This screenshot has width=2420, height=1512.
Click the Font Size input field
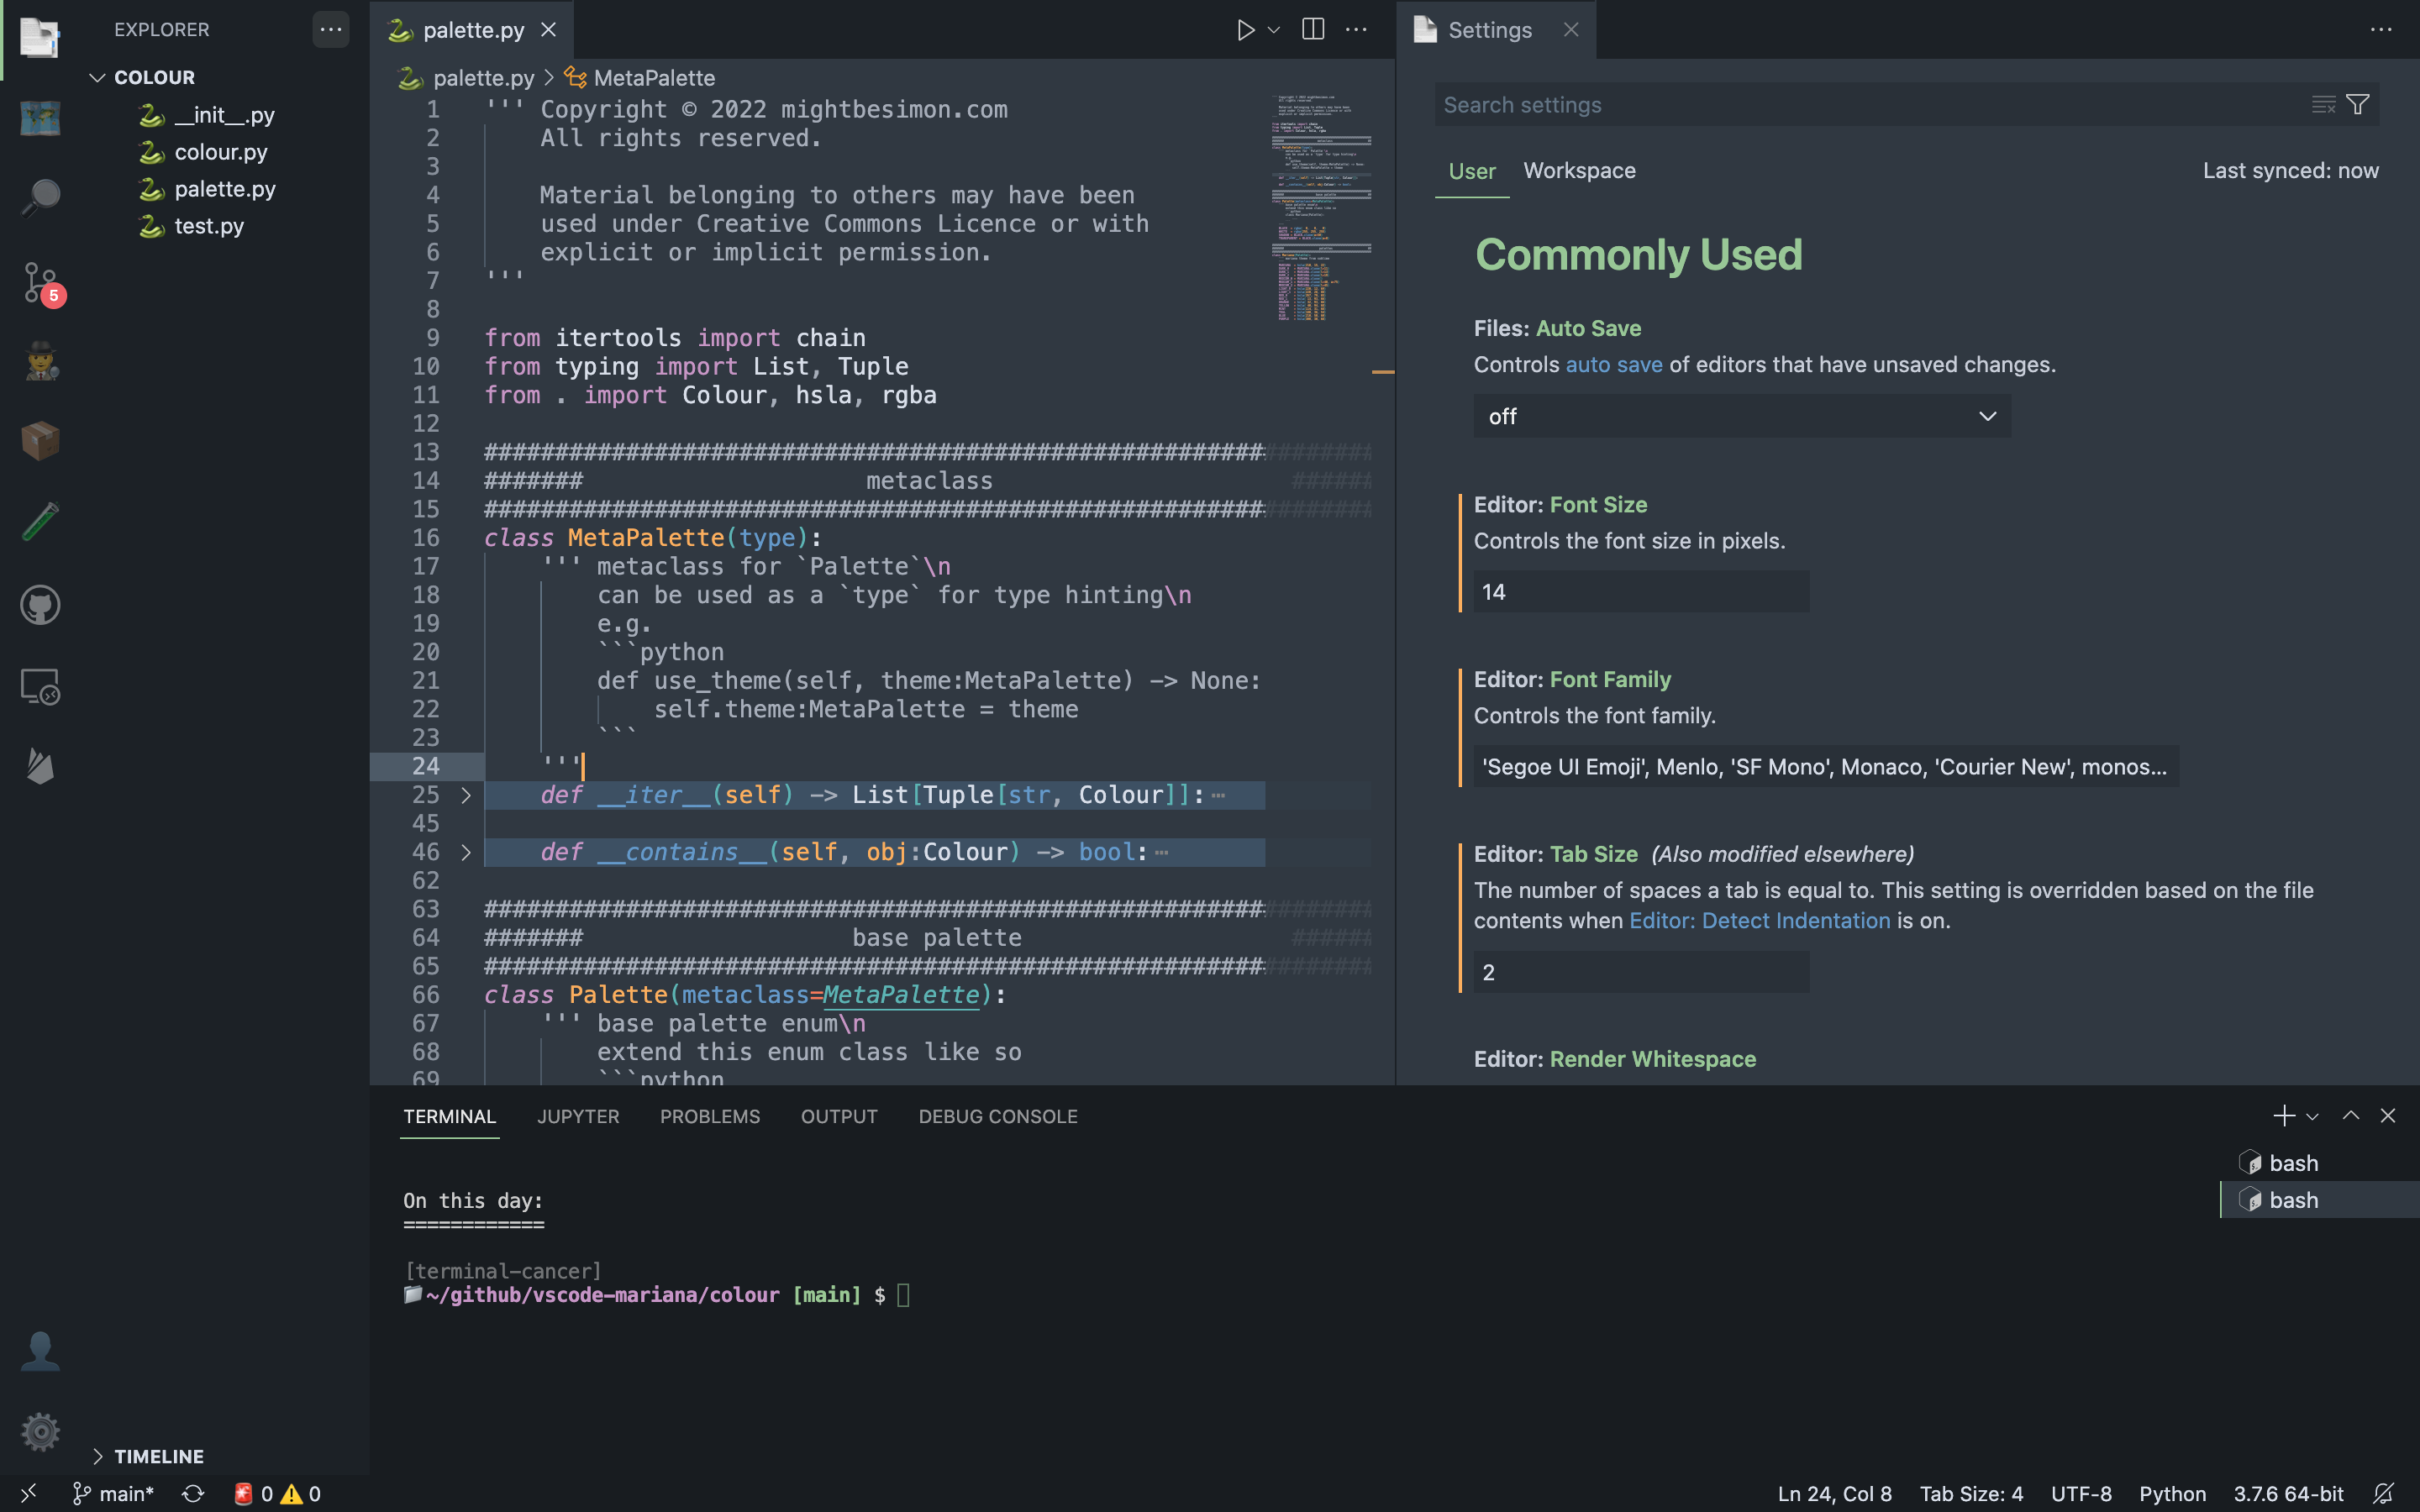[1640, 592]
